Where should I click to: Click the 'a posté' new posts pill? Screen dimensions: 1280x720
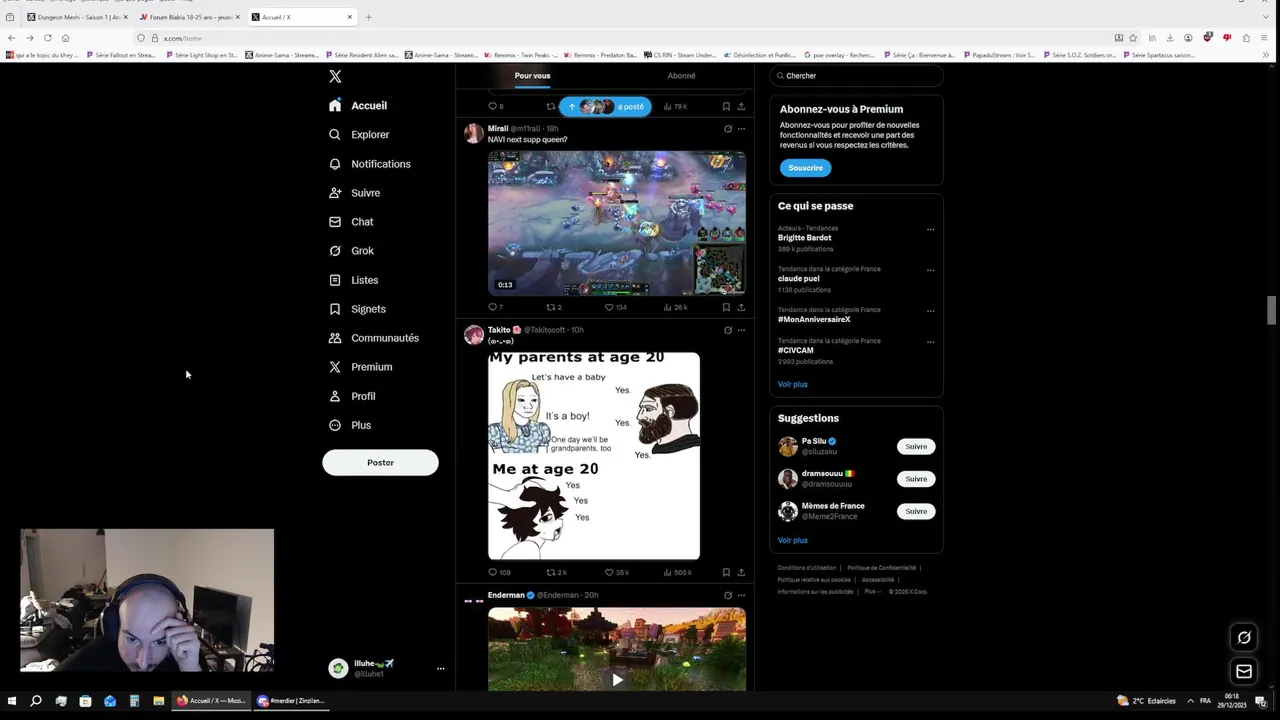605,106
